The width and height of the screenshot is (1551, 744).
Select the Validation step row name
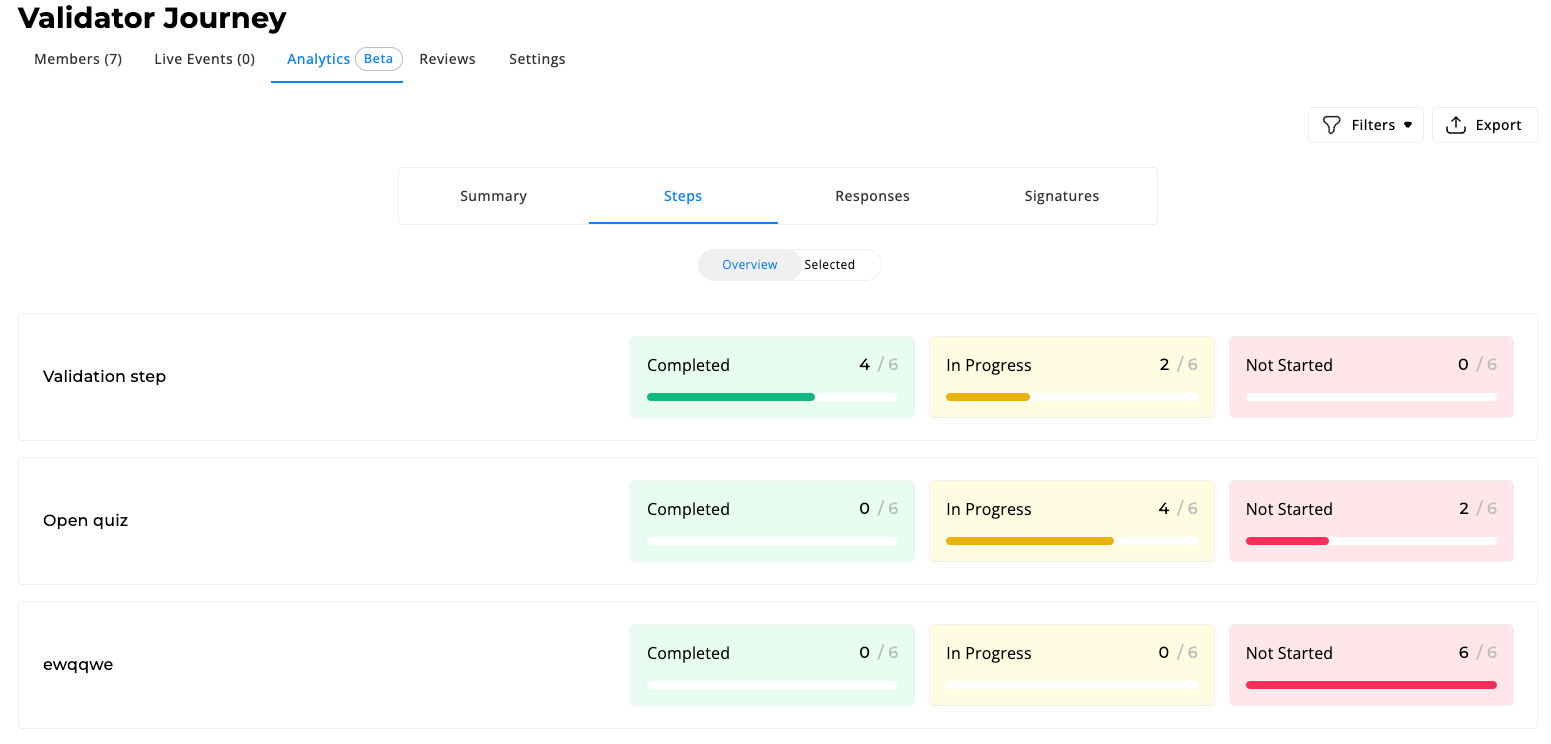104,377
